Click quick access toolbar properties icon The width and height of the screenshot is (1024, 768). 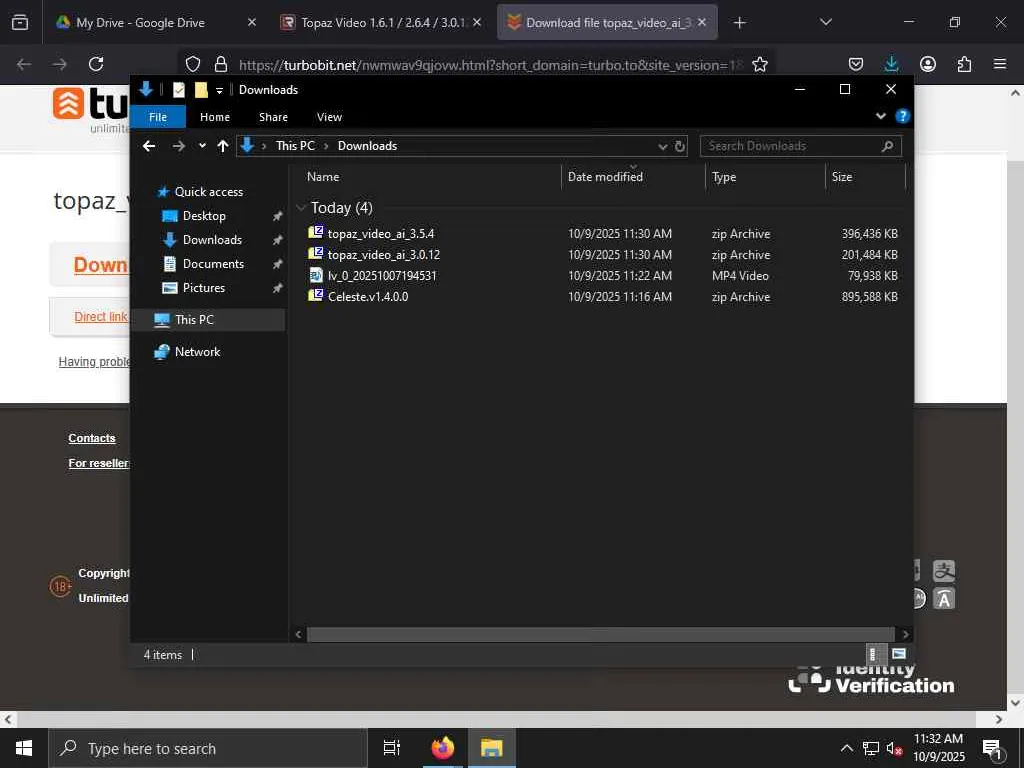[x=178, y=89]
